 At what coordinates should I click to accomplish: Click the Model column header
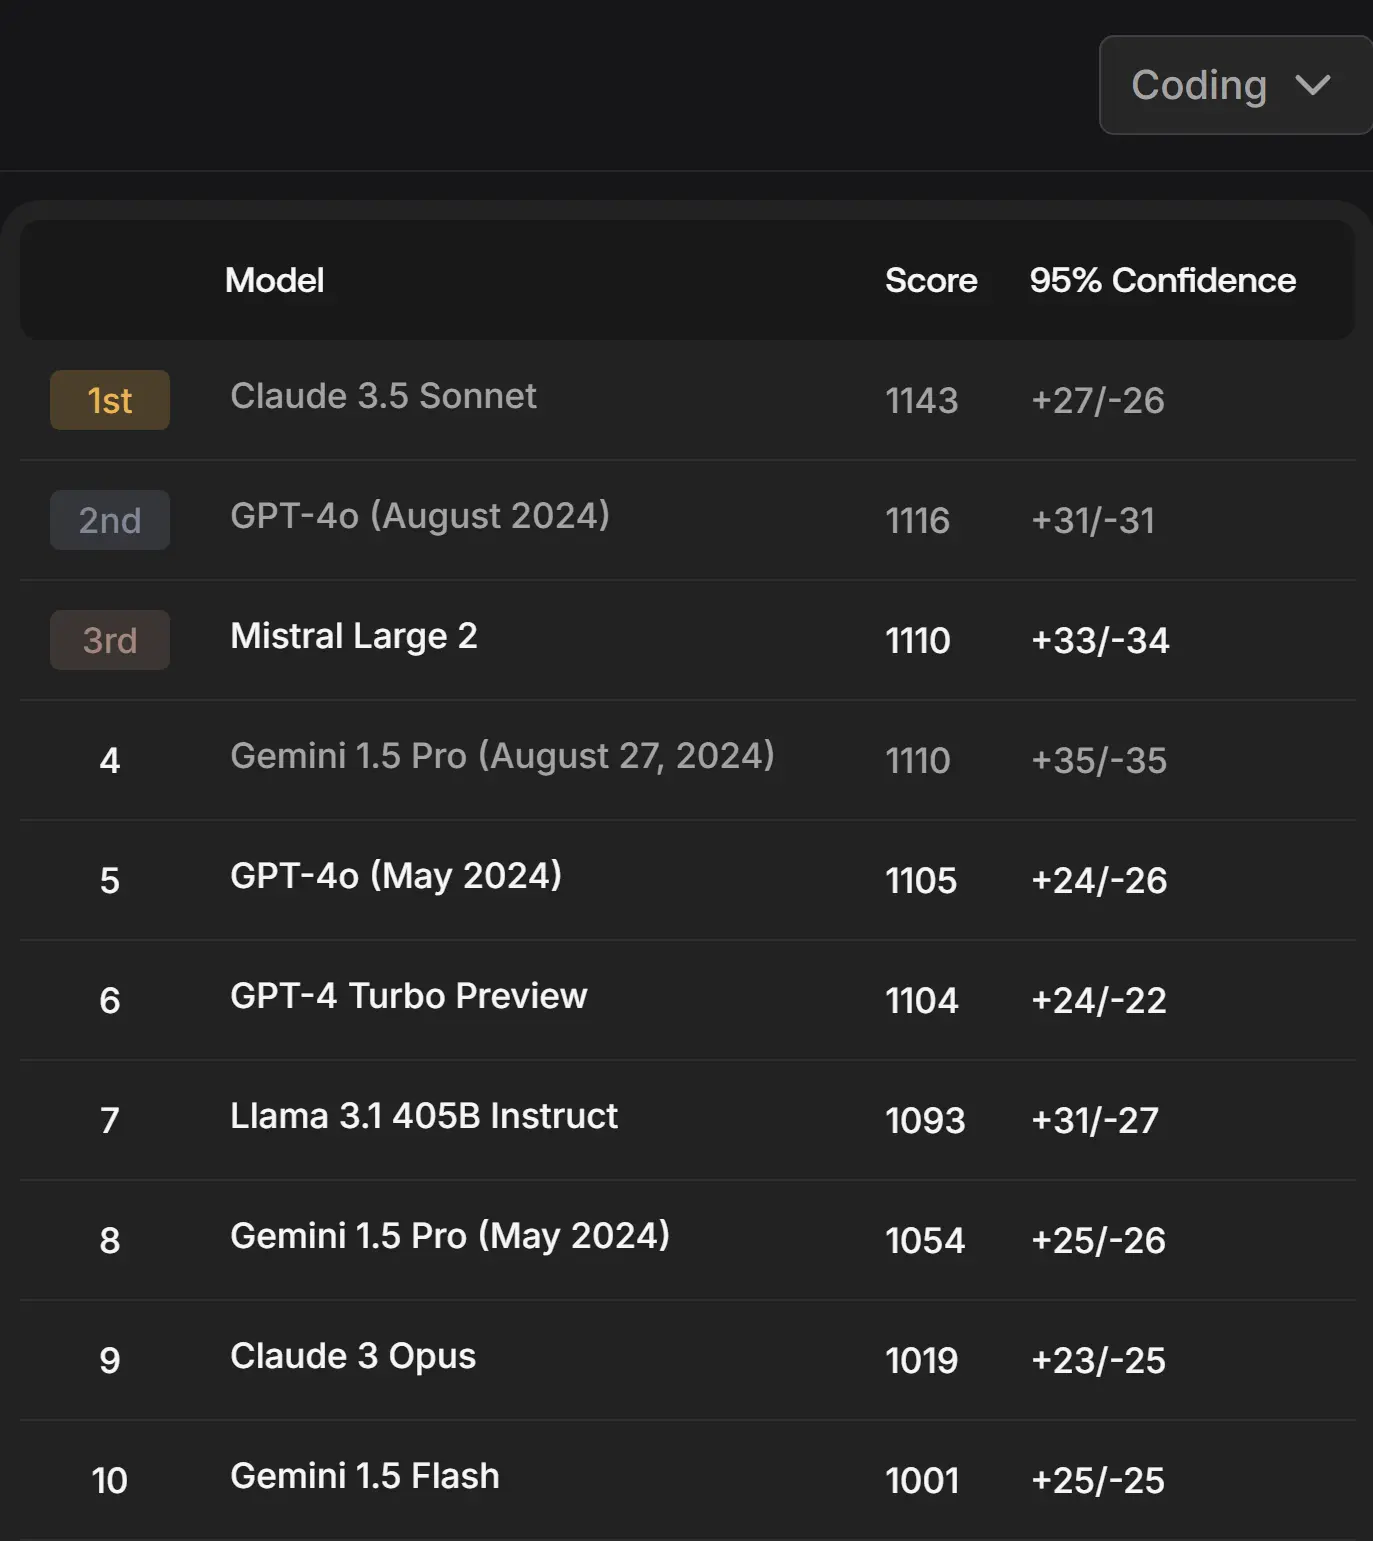[274, 280]
